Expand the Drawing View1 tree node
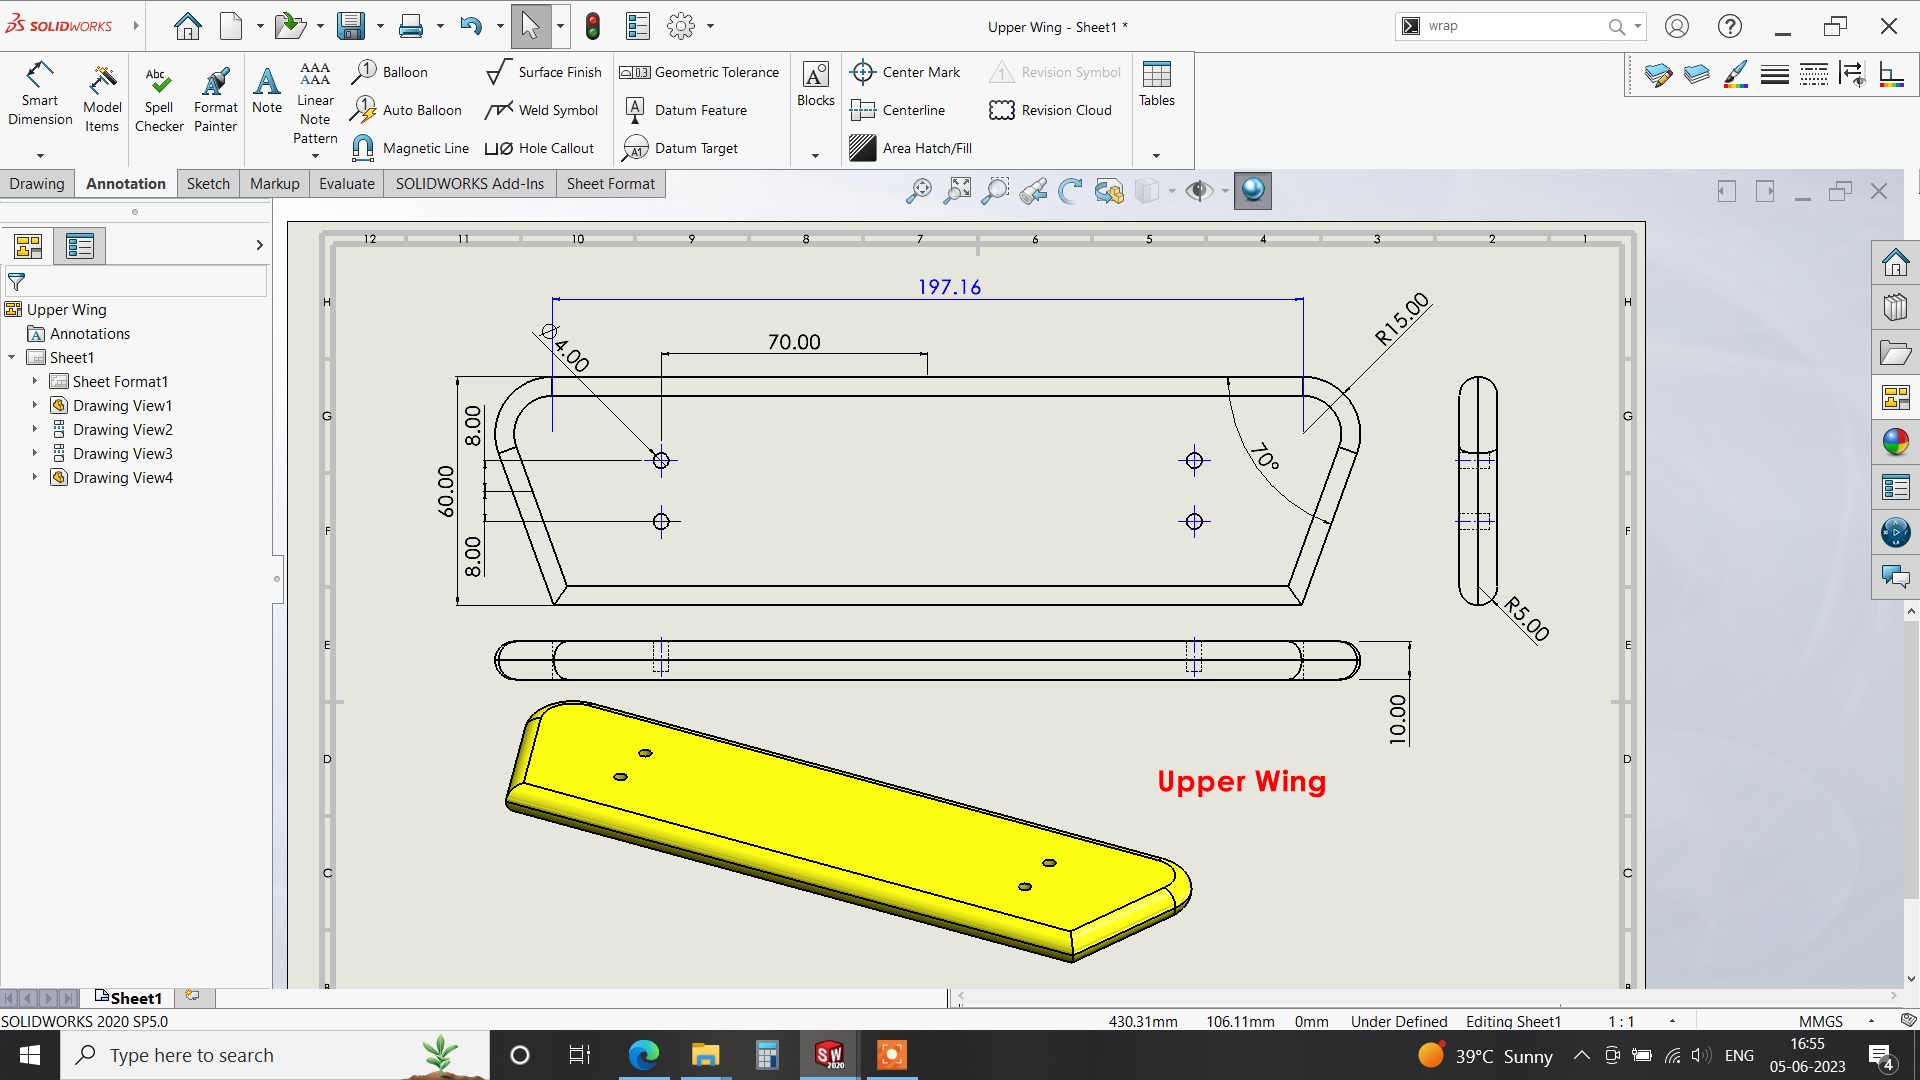 (34, 405)
